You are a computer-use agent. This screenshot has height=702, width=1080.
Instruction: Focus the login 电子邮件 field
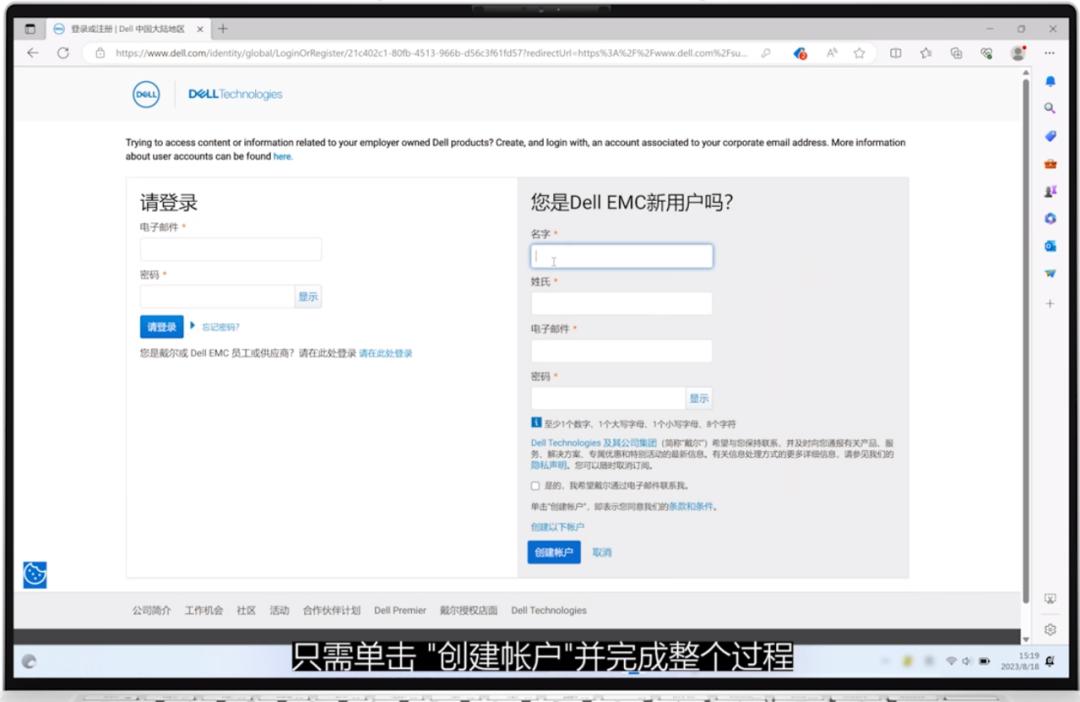pos(230,249)
